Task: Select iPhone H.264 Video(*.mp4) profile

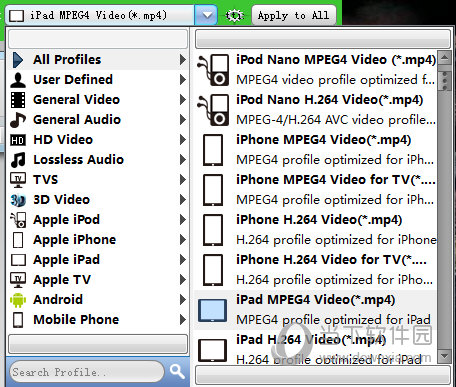Action: tap(315, 230)
